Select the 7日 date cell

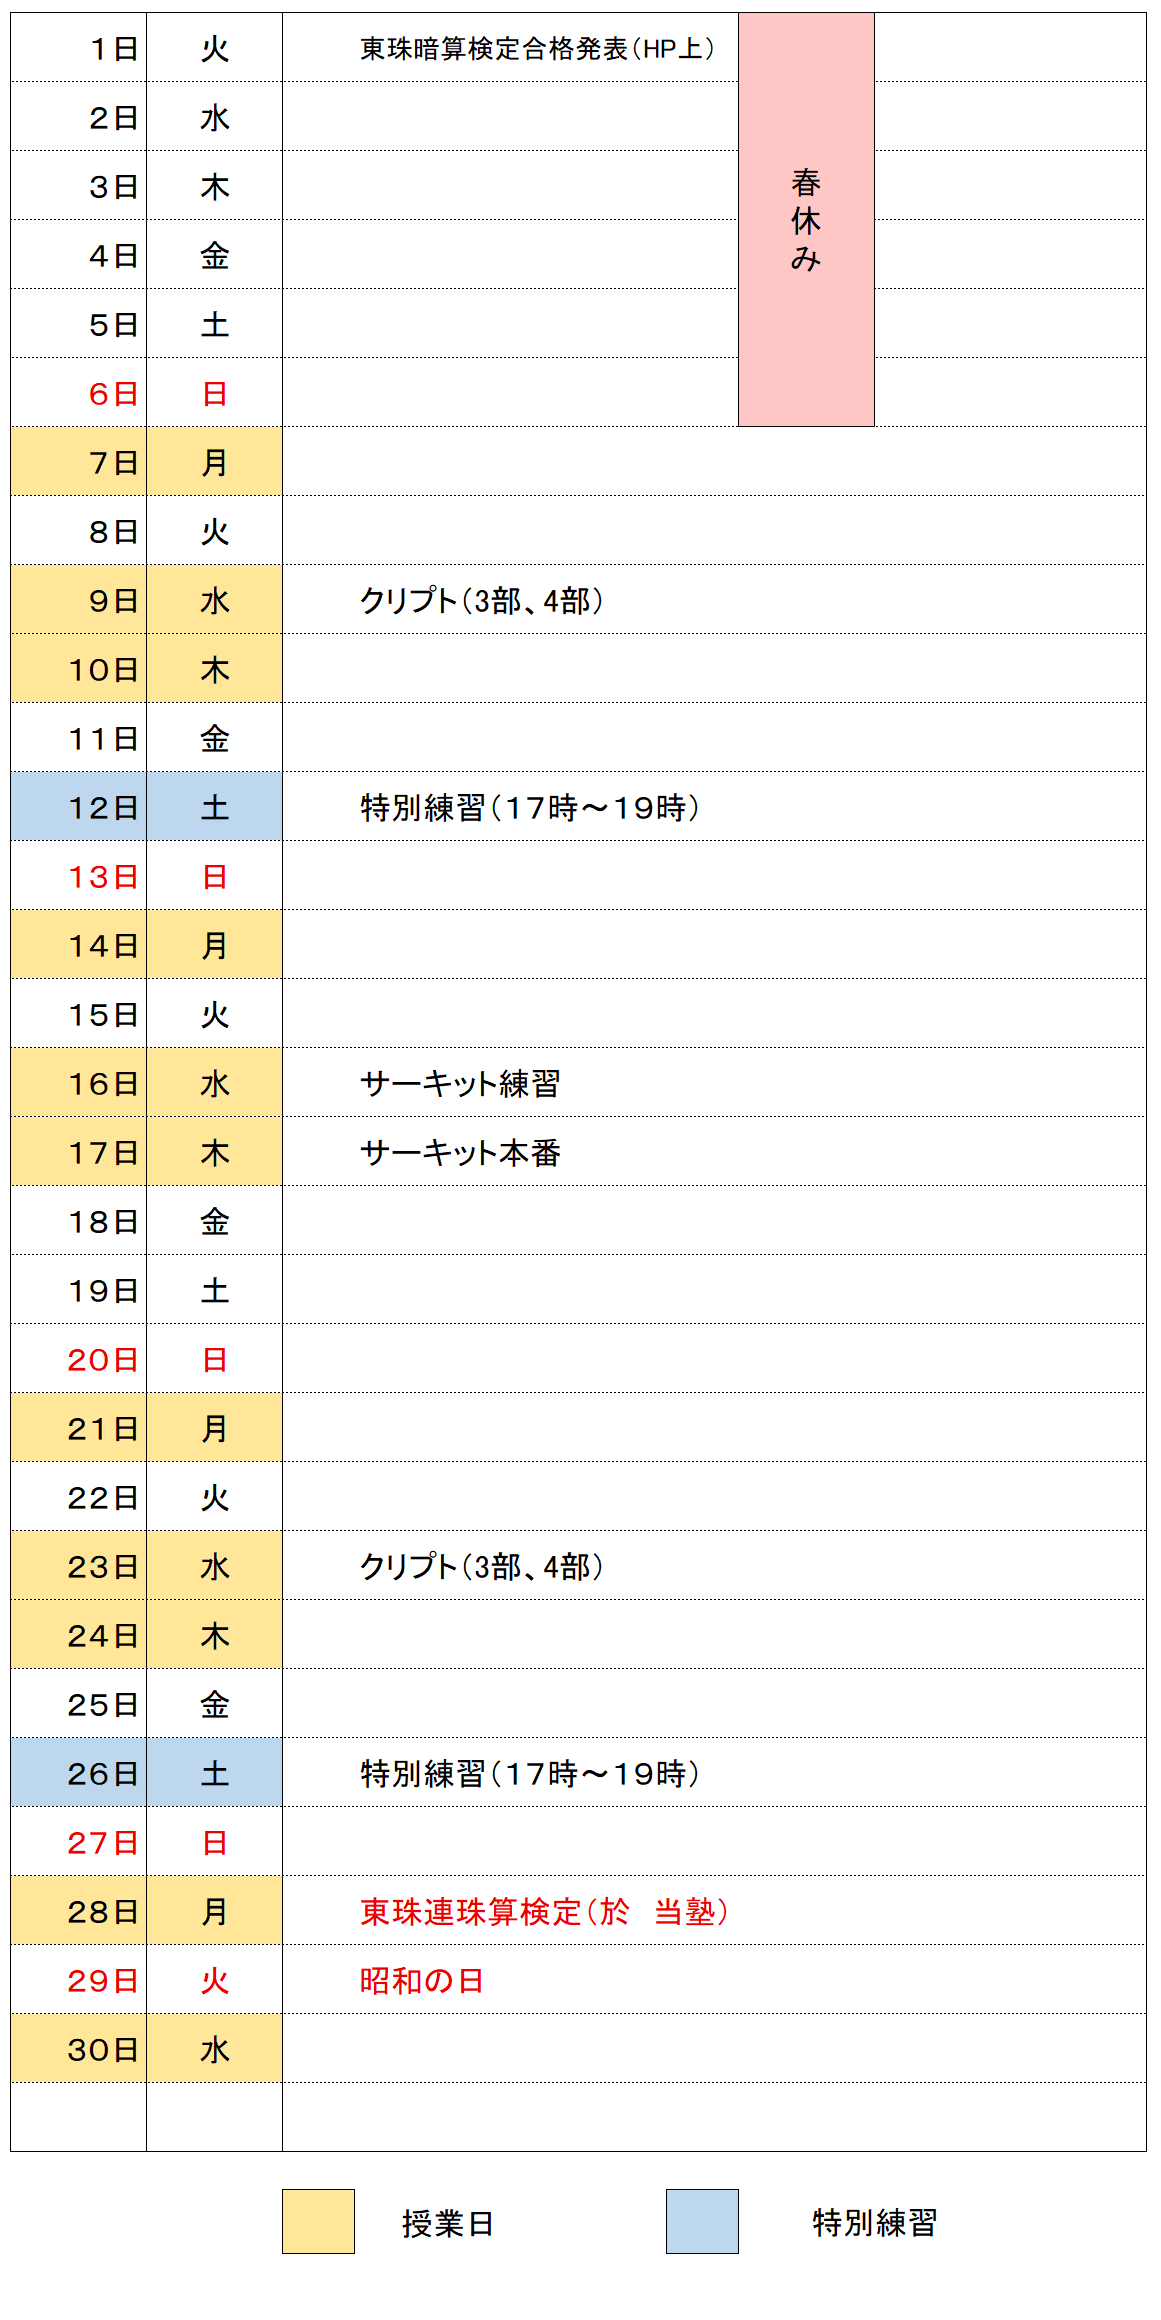tap(79, 462)
